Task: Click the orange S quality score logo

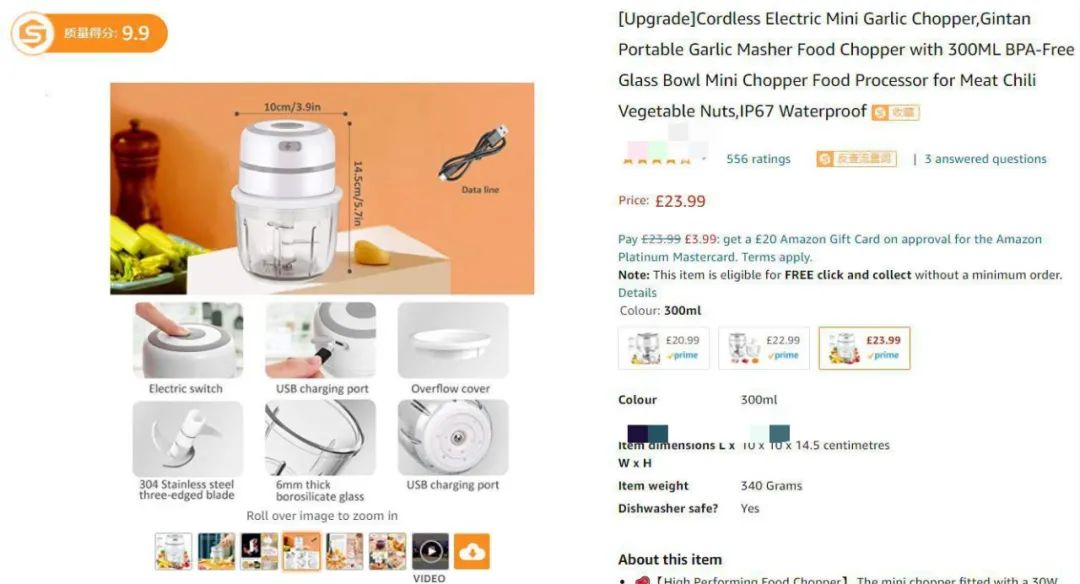Action: click(x=32, y=33)
